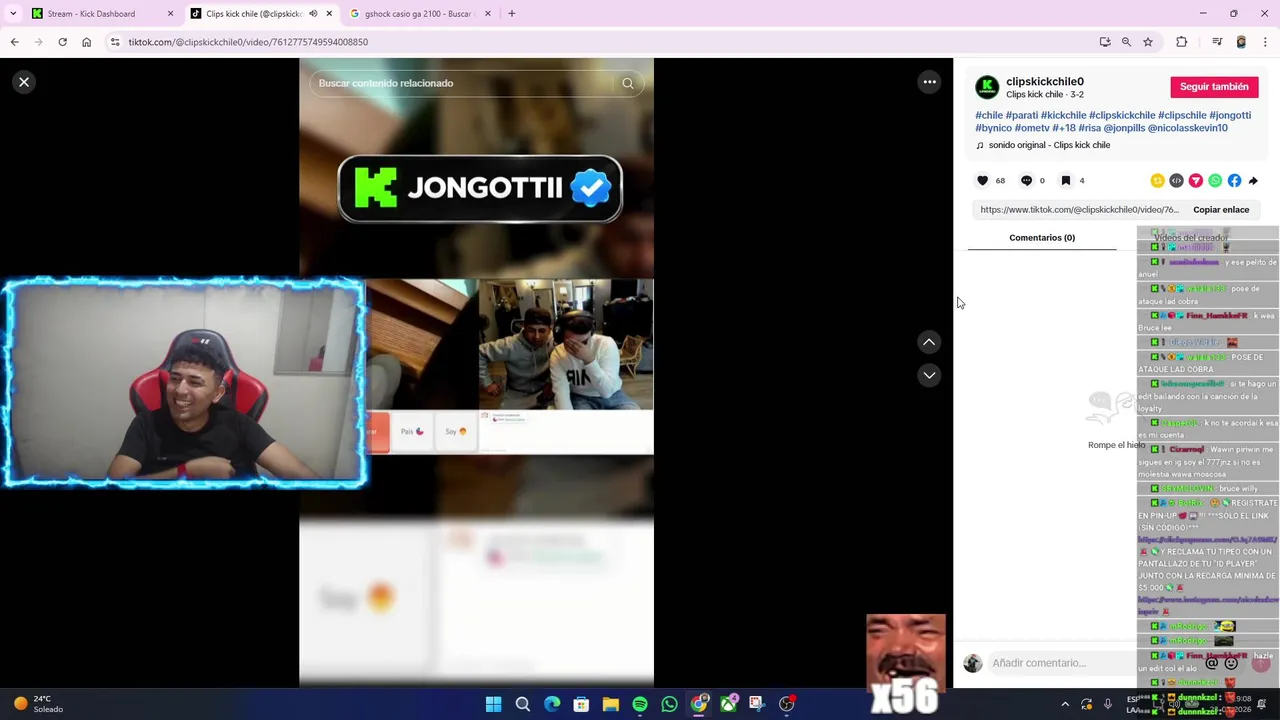Share video to Facebook
The width and height of the screenshot is (1280, 720).
(x=1234, y=181)
